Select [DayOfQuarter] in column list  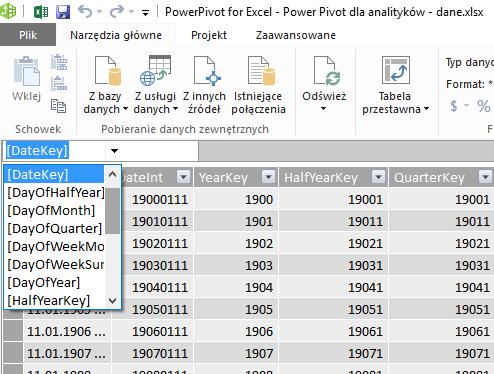click(55, 229)
